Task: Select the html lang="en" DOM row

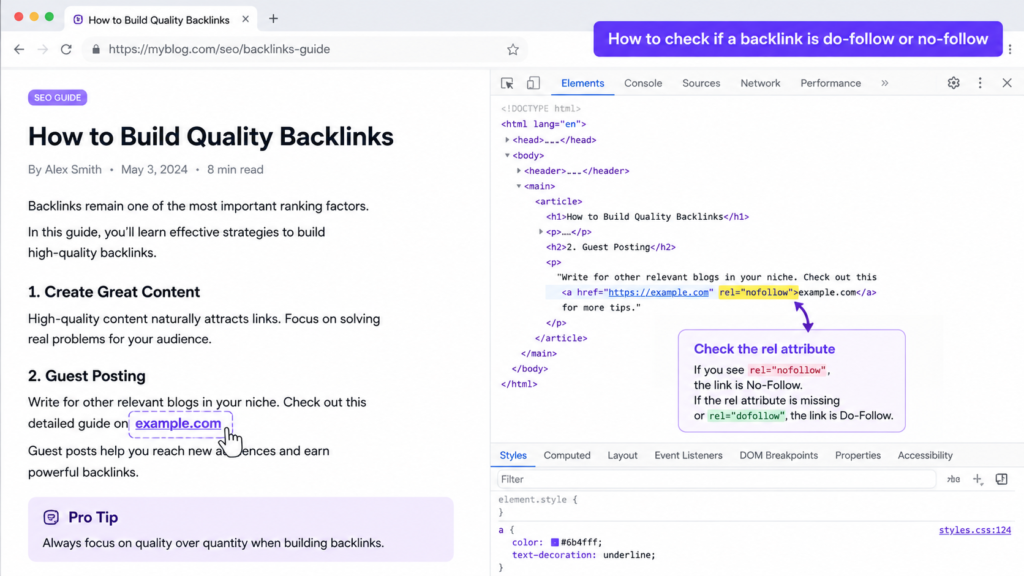Action: tap(543, 124)
